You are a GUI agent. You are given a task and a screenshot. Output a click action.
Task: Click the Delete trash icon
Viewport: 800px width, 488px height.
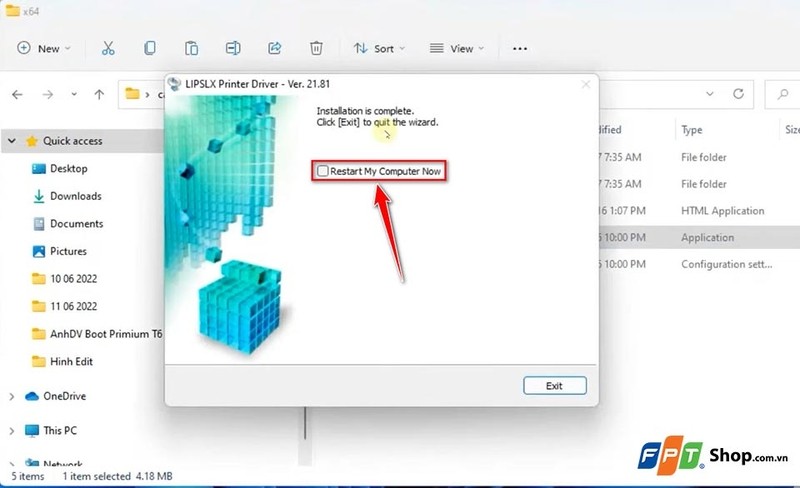tap(316, 48)
